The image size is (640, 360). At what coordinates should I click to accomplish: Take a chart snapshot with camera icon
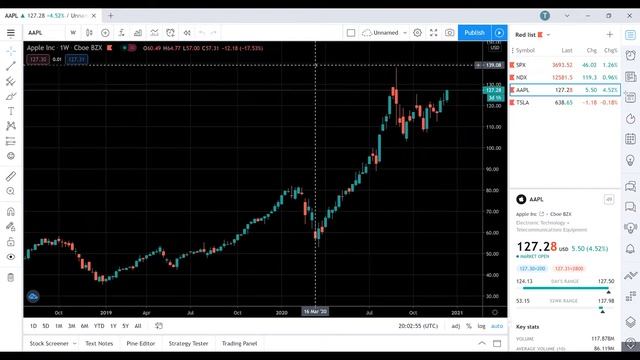(x=449, y=33)
